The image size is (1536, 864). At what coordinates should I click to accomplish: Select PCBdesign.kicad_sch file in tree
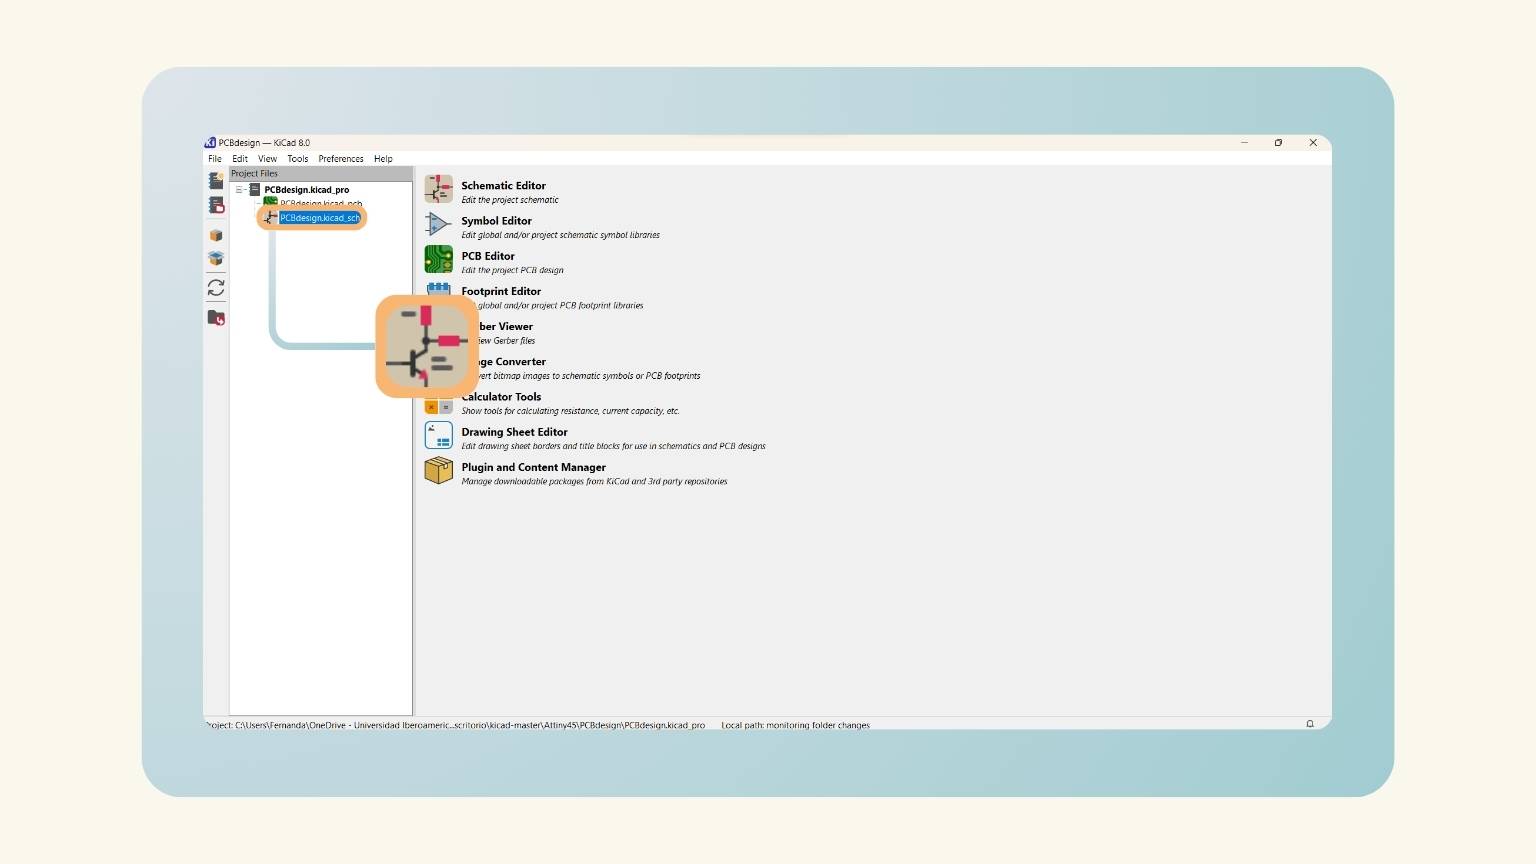(x=319, y=218)
